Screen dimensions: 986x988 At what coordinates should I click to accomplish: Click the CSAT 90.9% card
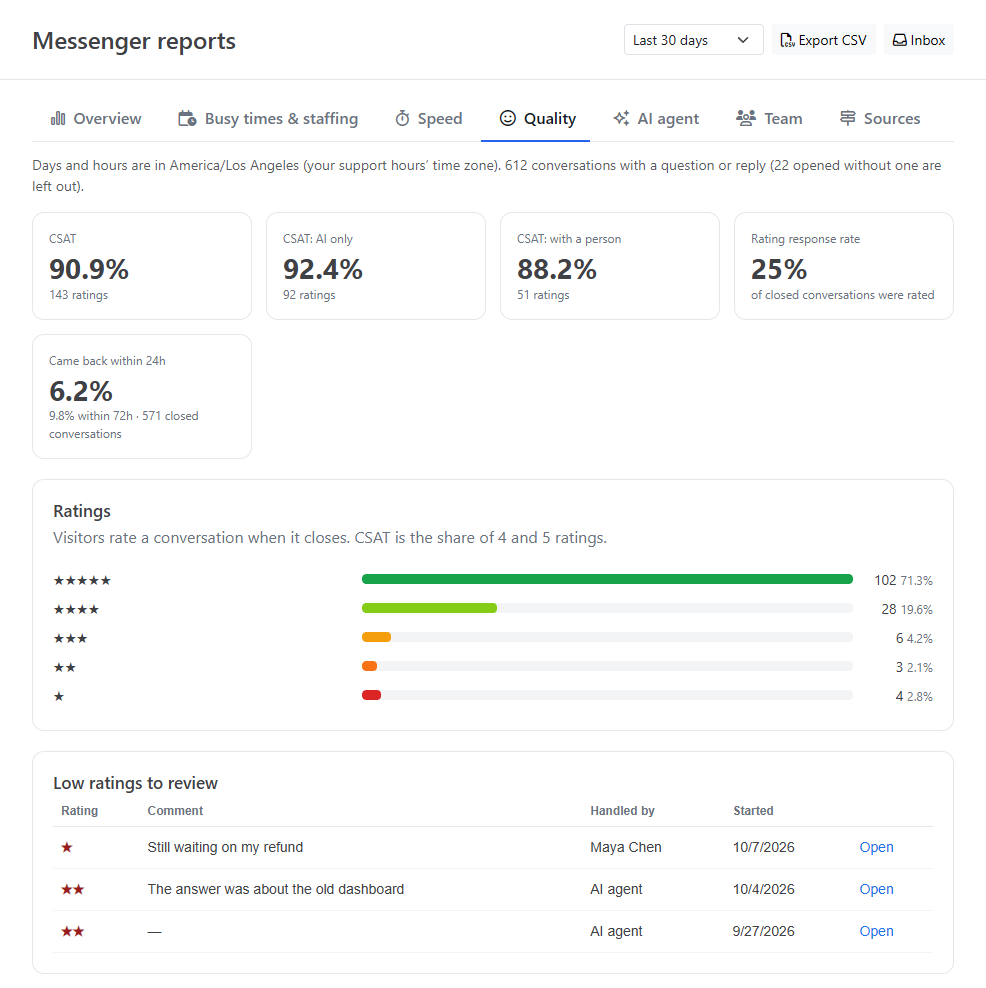(x=142, y=266)
